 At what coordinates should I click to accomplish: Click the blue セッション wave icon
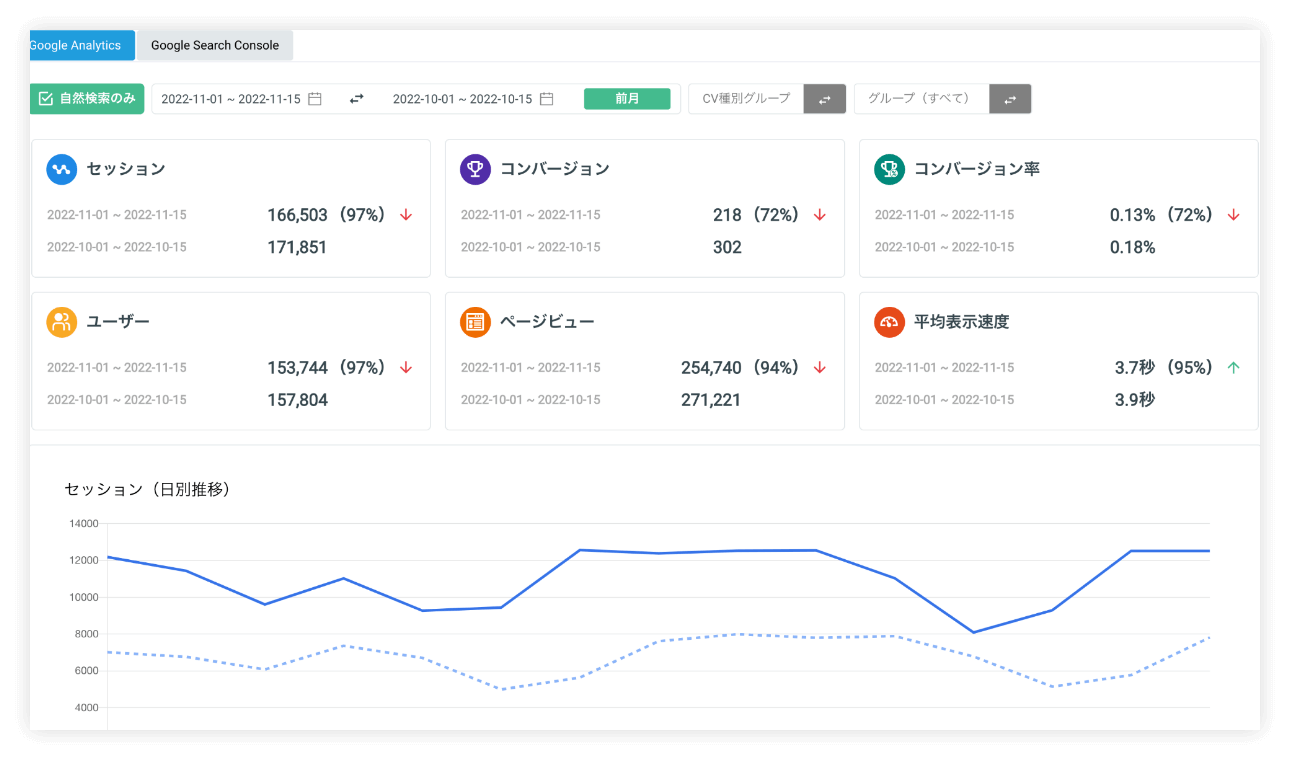coord(61,169)
